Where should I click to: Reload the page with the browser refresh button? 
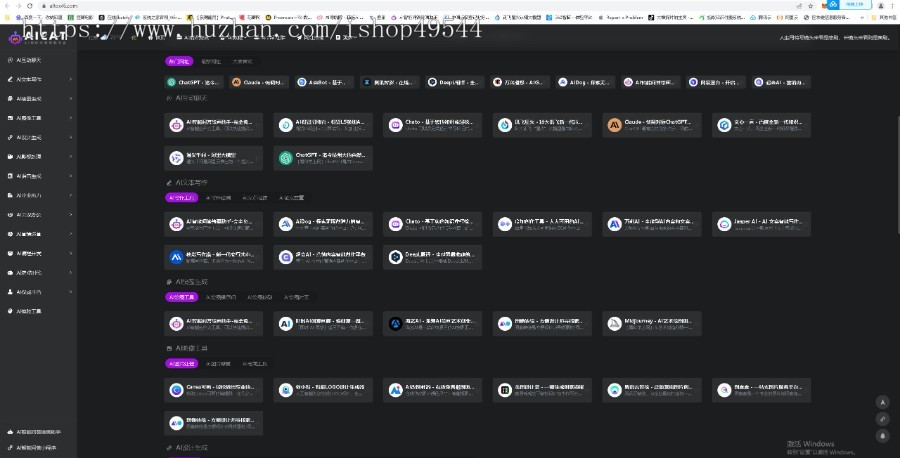click(29, 6)
